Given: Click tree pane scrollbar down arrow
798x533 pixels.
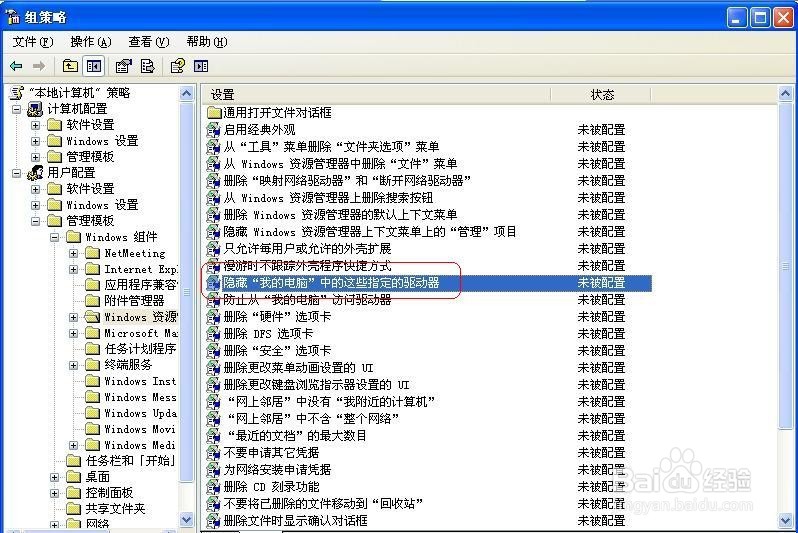Looking at the screenshot, I should tap(187, 520).
